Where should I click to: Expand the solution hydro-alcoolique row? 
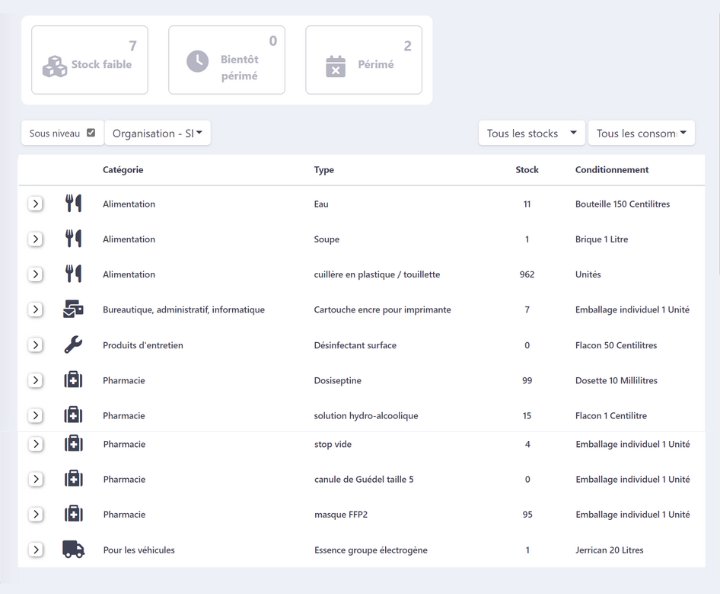35,415
